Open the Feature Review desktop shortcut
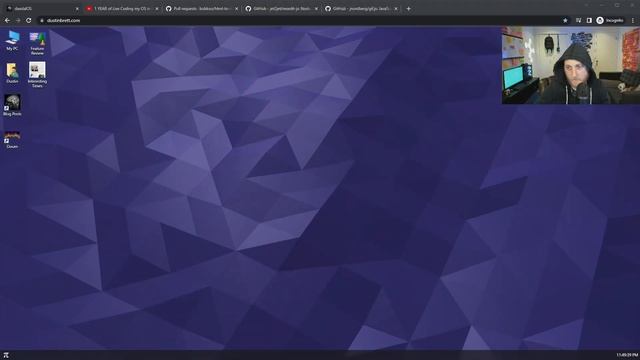This screenshot has width=640, height=360. pyautogui.click(x=37, y=43)
